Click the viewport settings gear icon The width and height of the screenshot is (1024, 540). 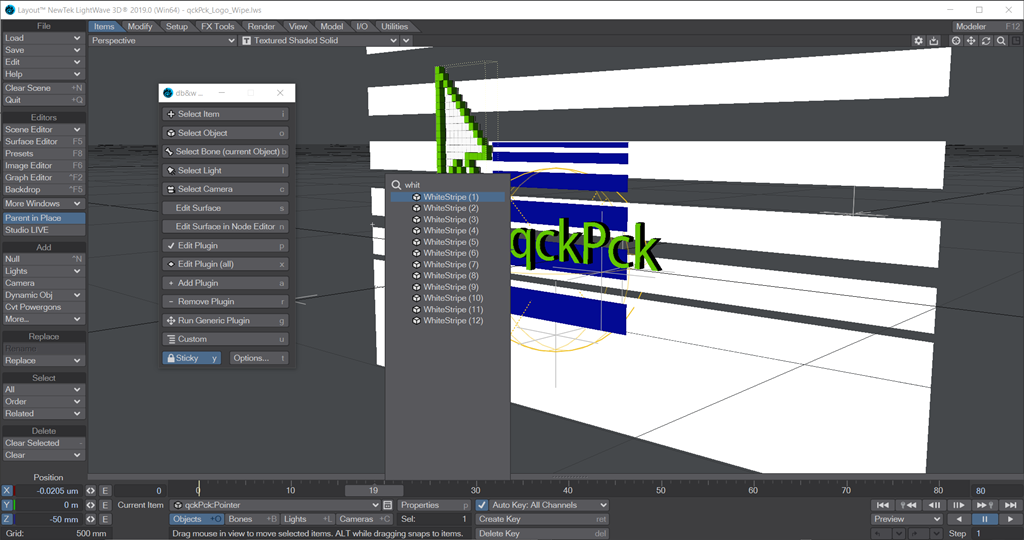918,40
